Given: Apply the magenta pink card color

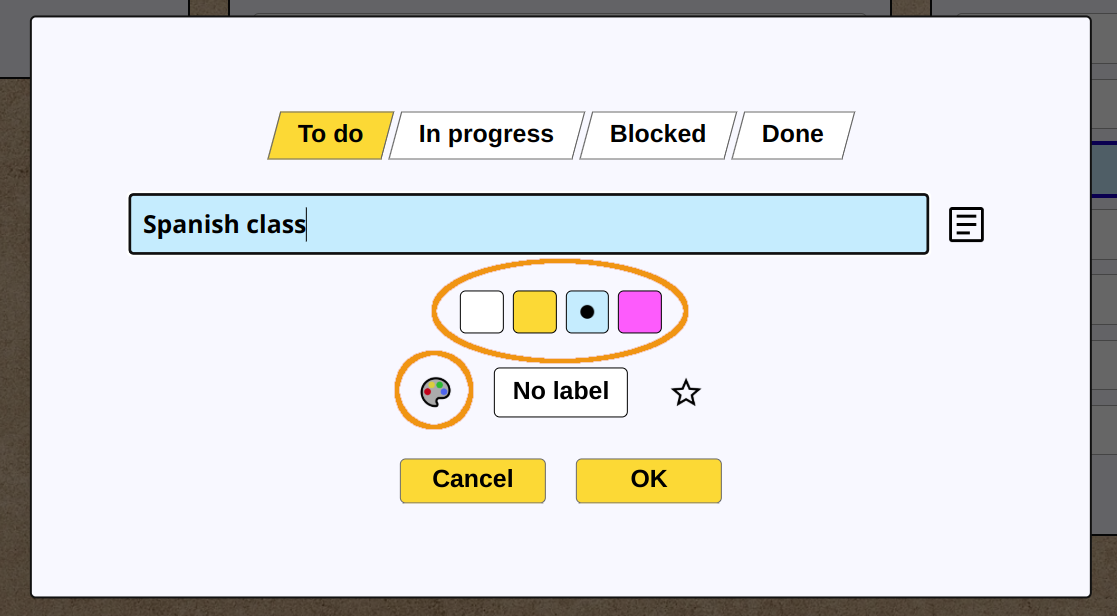Looking at the screenshot, I should 640,312.
